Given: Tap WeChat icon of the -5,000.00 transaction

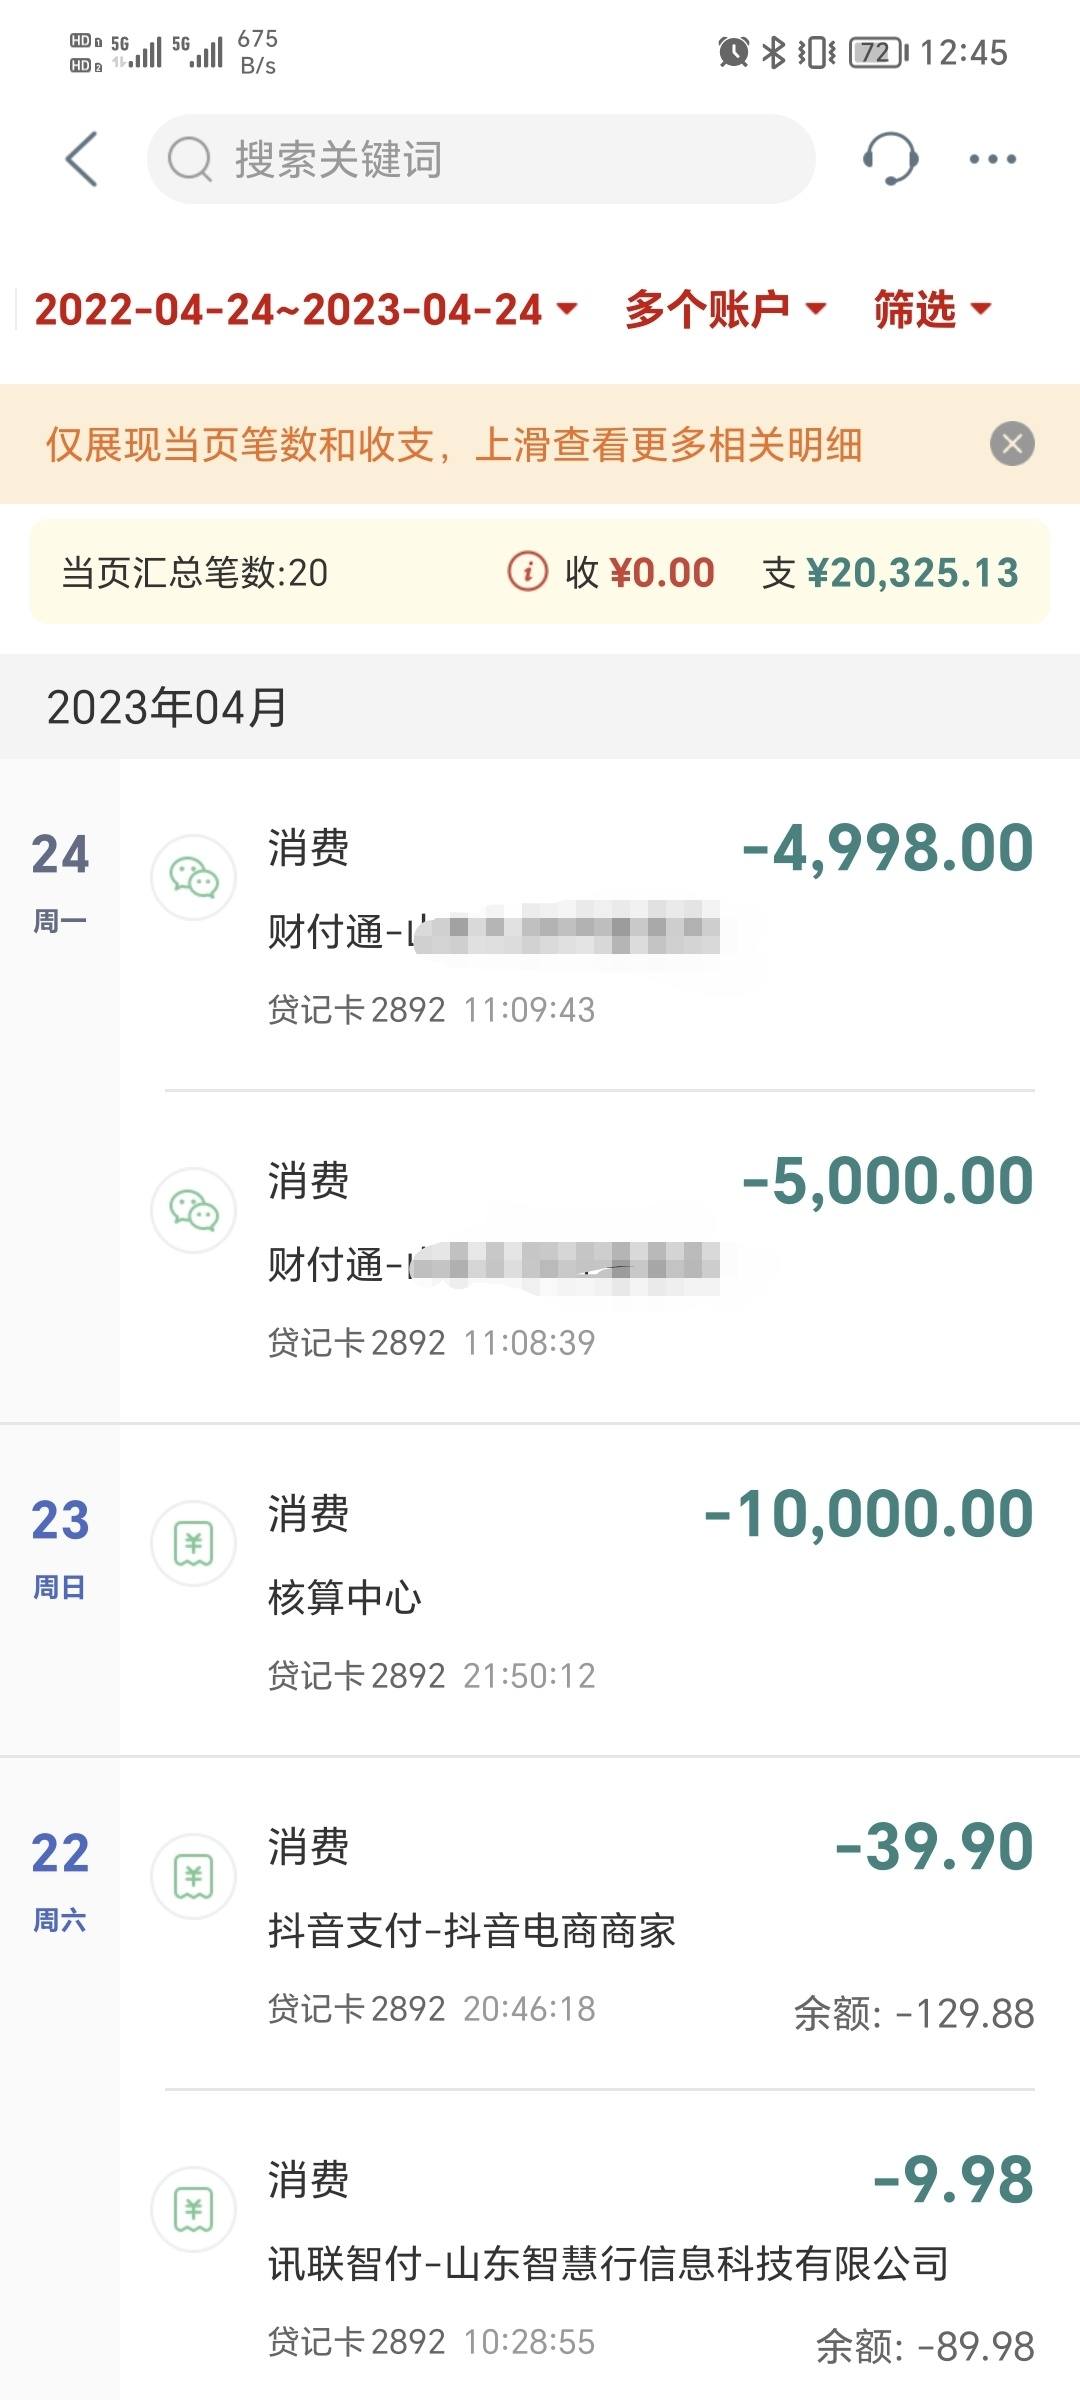Looking at the screenshot, I should click(193, 1210).
